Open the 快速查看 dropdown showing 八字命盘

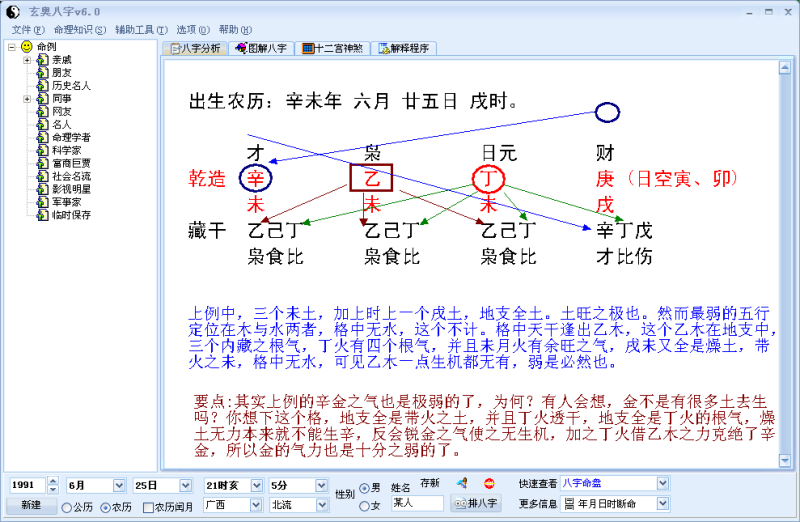tap(662, 483)
